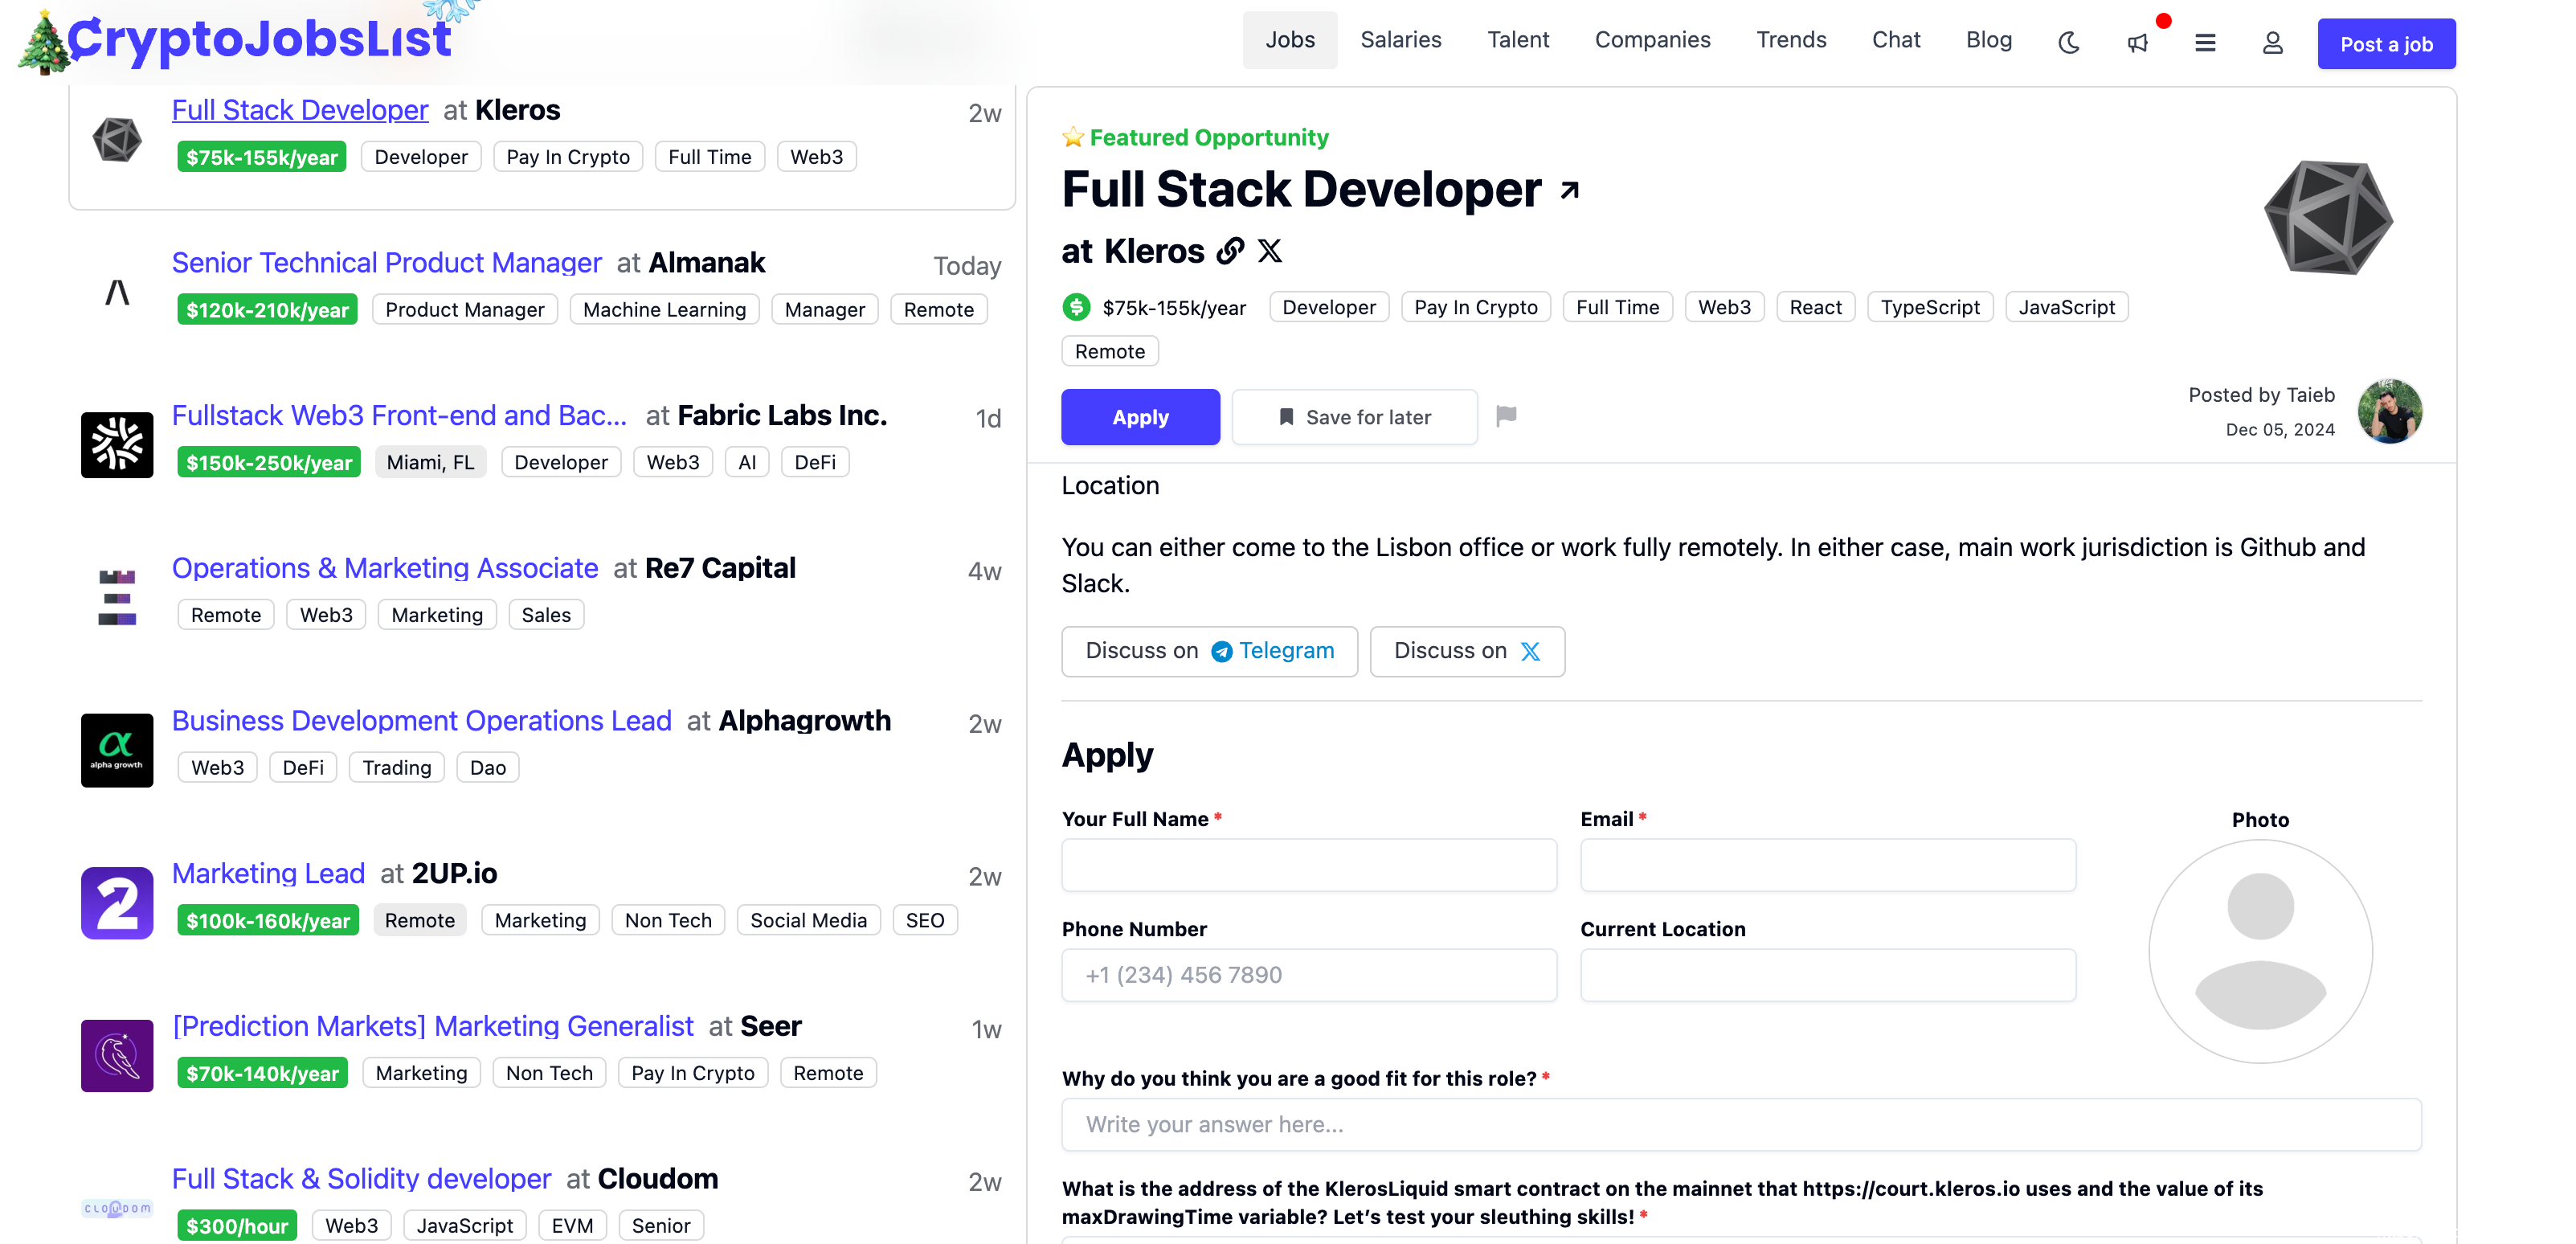Viewport: 2576px width, 1244px height.
Task: Click the 2UP.io company logo
Action: [117, 903]
